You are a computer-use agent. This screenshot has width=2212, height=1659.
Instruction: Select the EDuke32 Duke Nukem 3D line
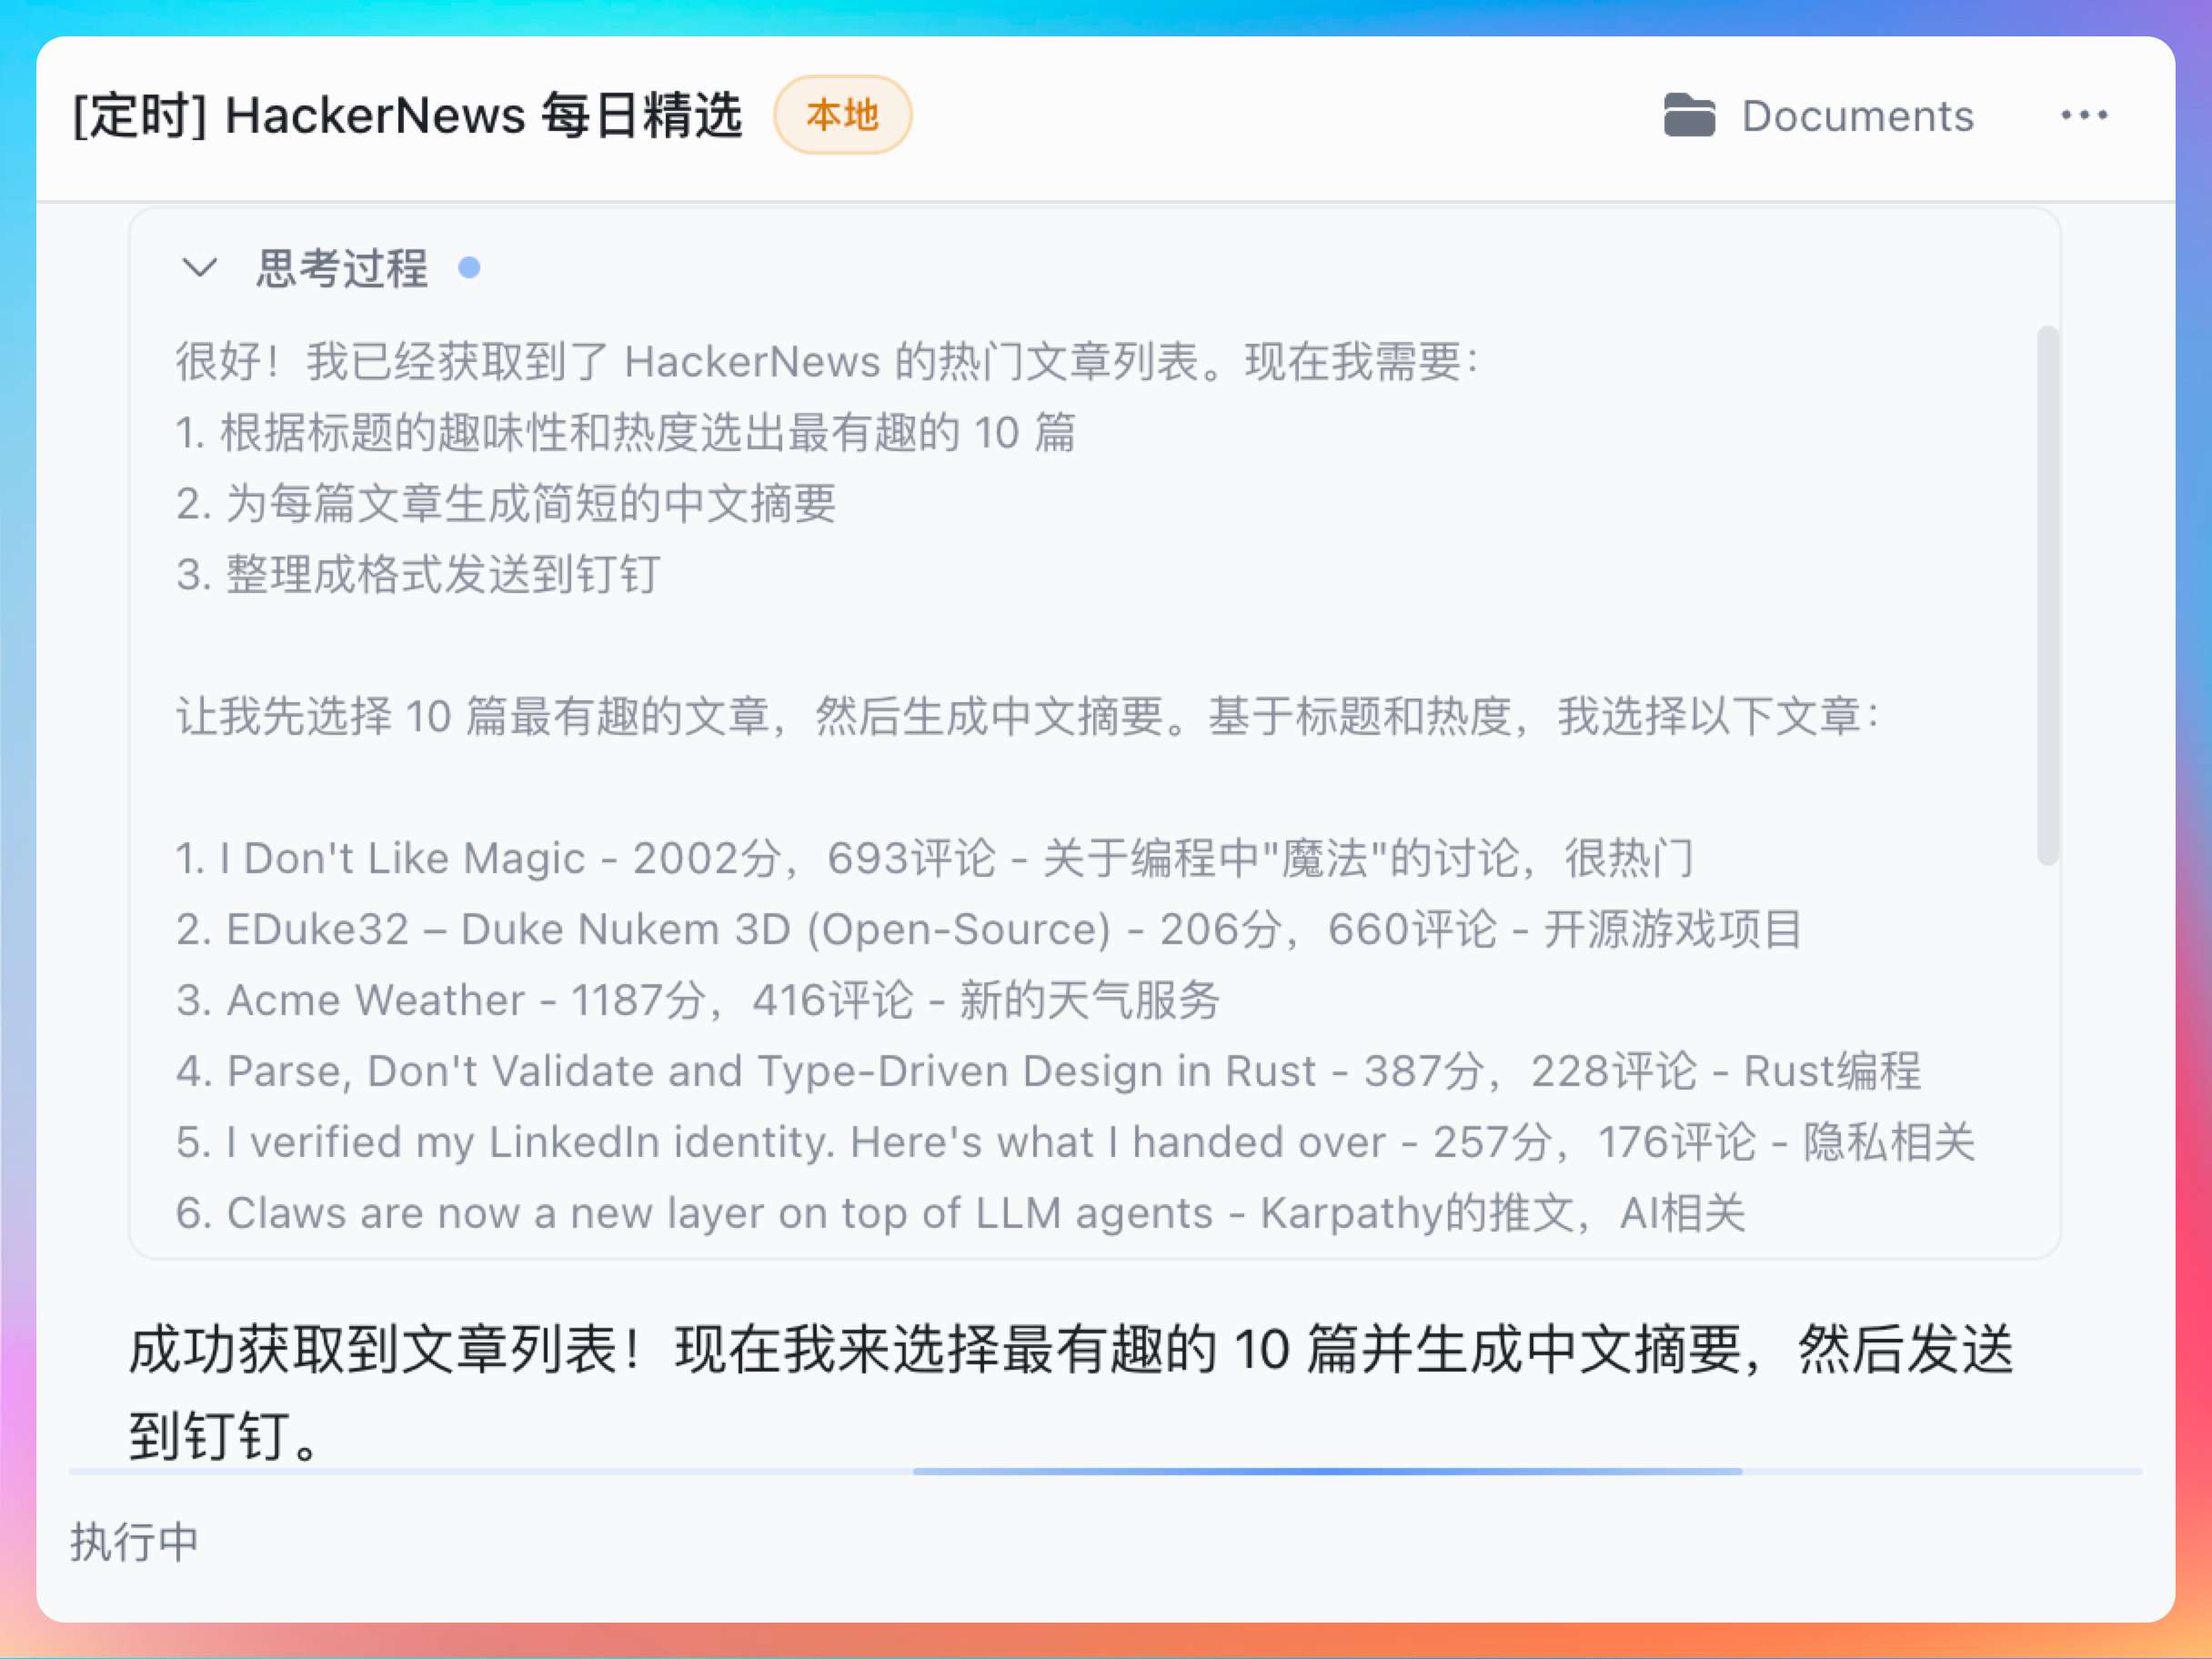coord(988,929)
